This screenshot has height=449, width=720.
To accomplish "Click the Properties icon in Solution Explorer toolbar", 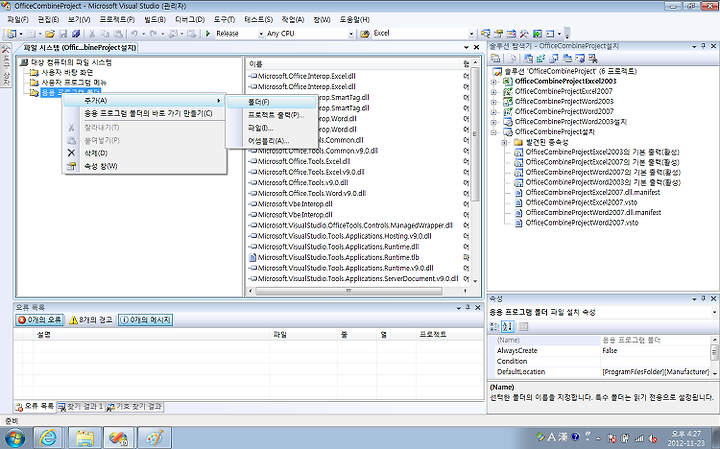I will [495, 58].
